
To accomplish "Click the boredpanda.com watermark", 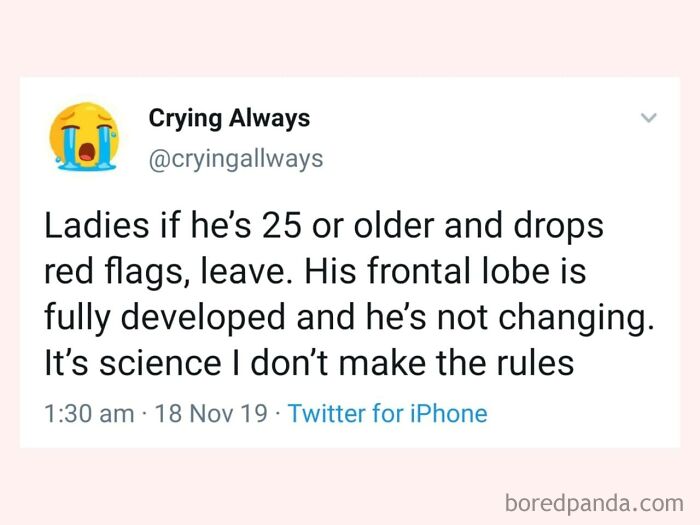I will click(x=594, y=503).
